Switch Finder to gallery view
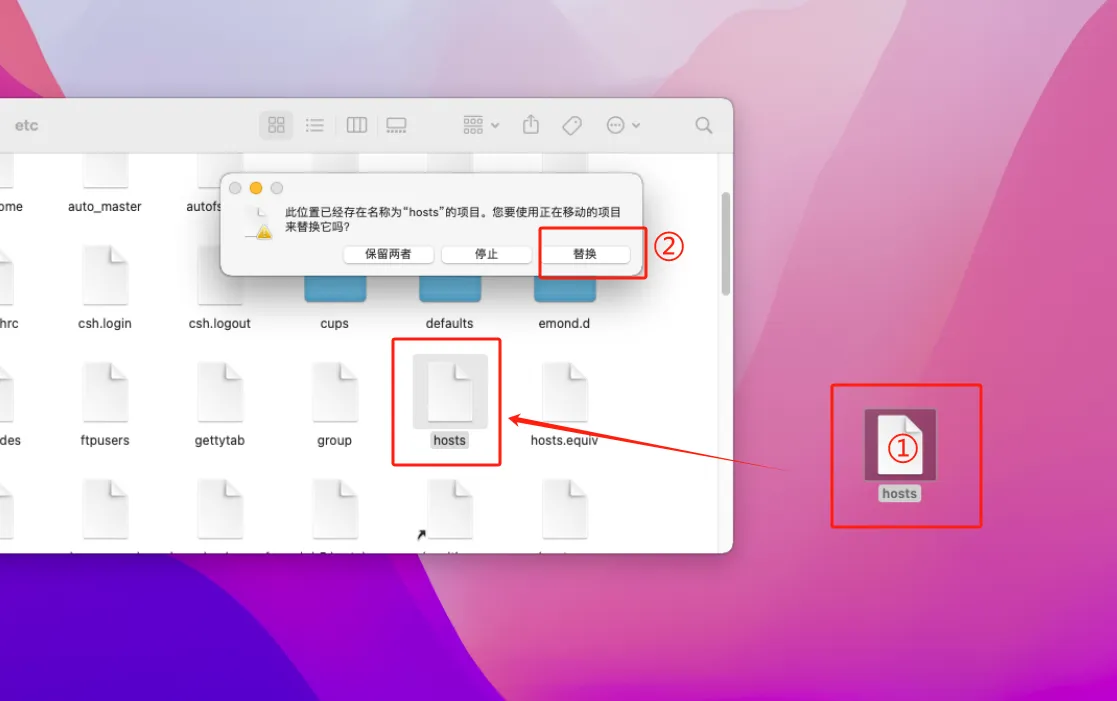The width and height of the screenshot is (1117, 701). (x=396, y=125)
